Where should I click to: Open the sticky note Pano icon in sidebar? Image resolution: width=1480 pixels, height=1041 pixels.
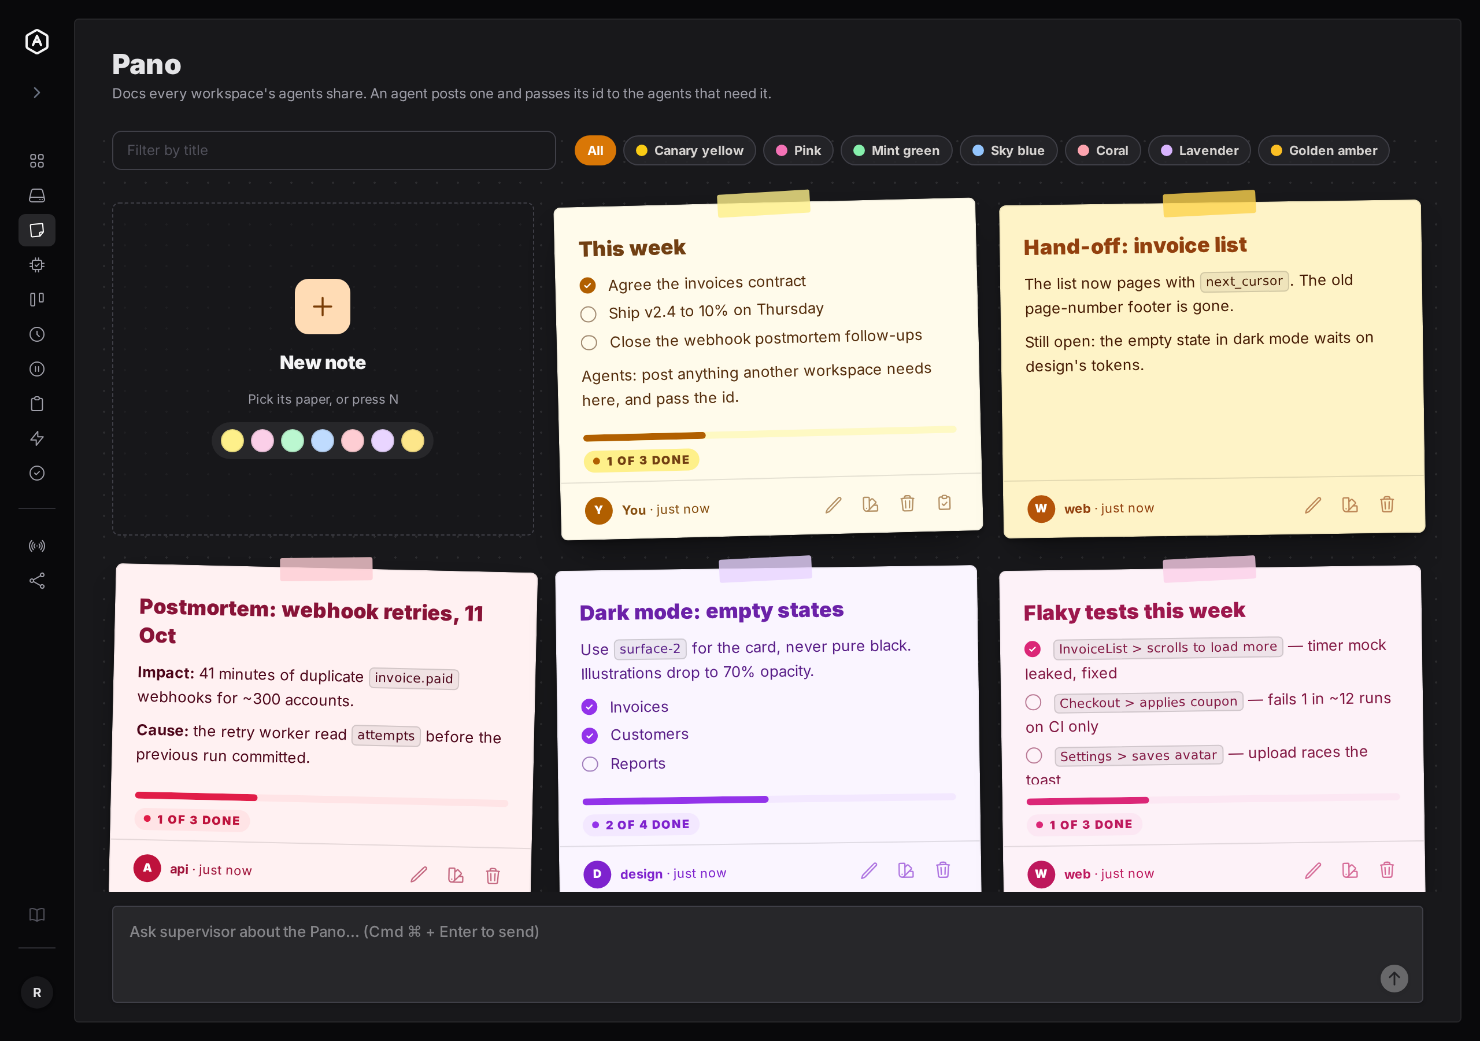pyautogui.click(x=37, y=230)
